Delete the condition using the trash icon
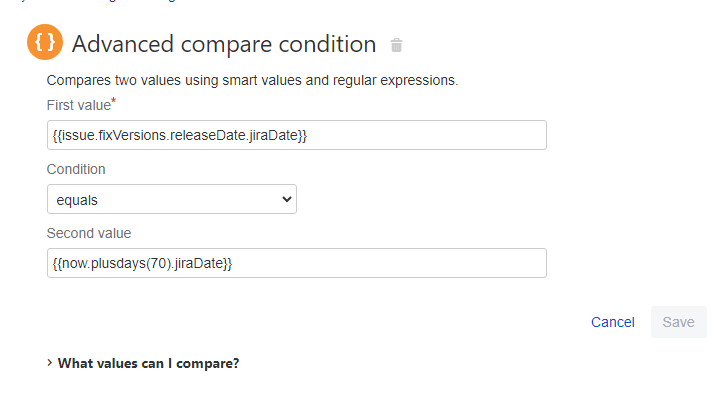The width and height of the screenshot is (727, 409). 396,45
